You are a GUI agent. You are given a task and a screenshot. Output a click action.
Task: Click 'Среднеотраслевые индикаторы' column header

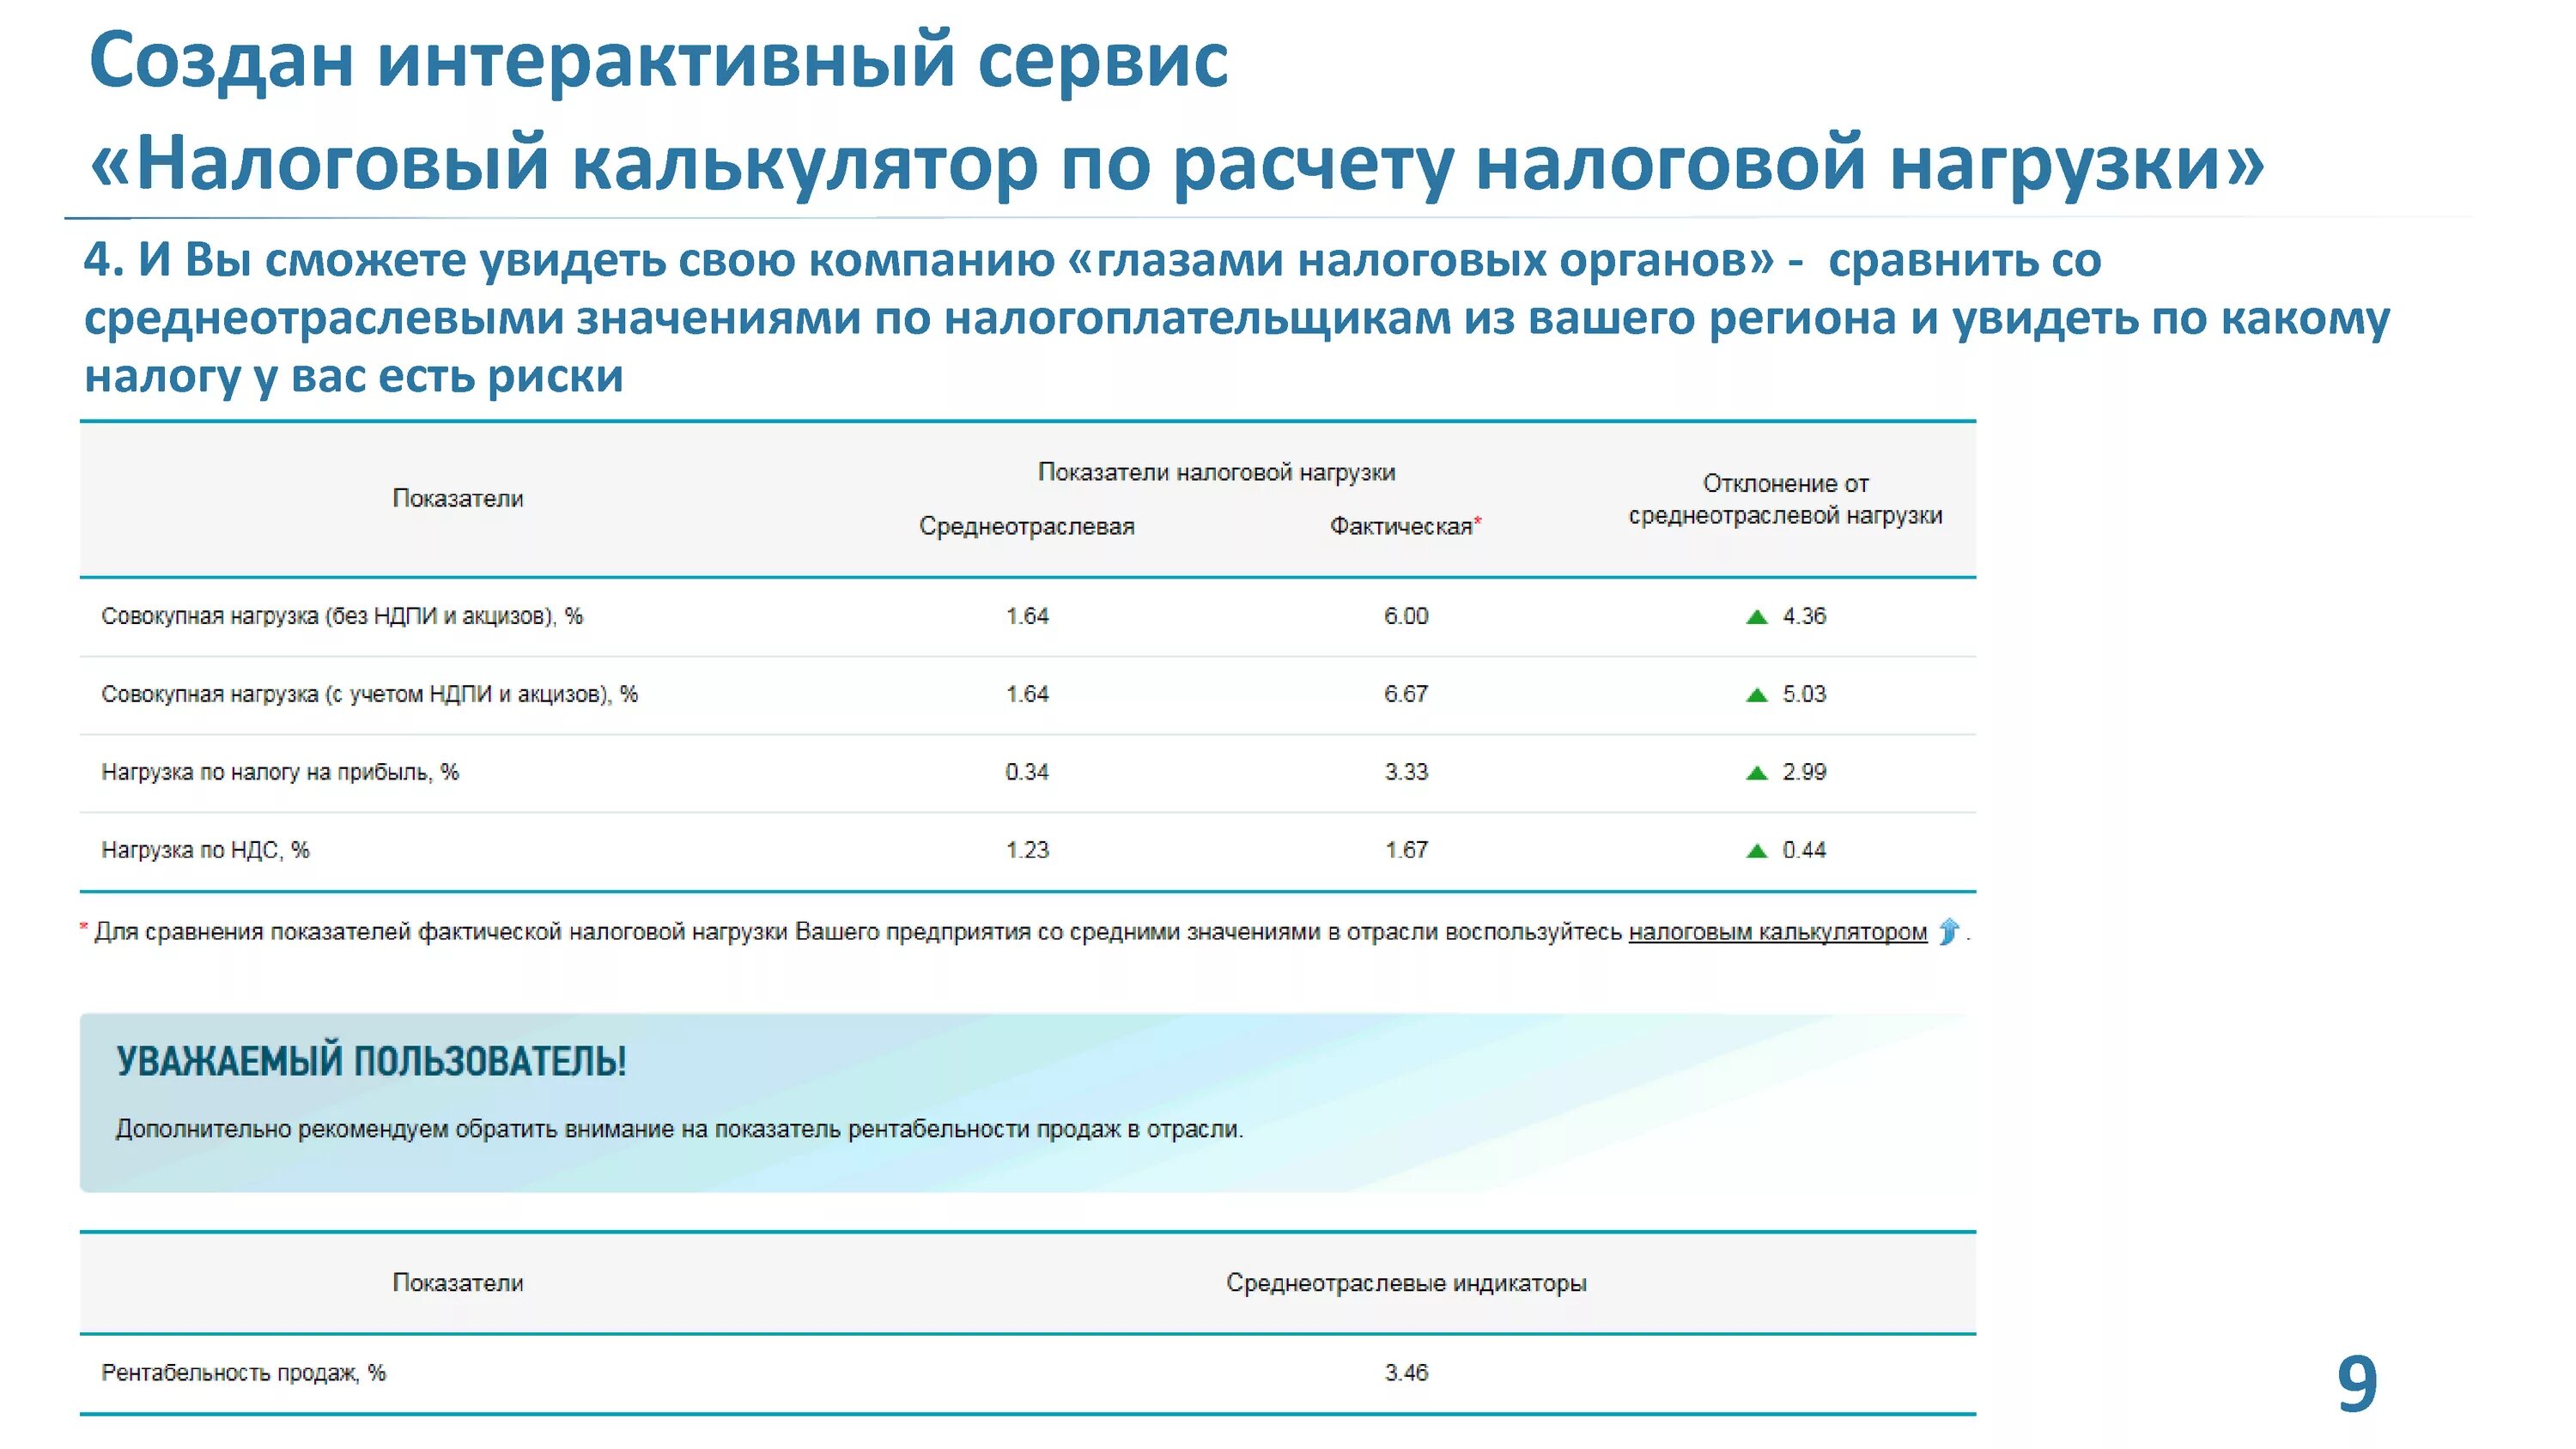1406,1283
